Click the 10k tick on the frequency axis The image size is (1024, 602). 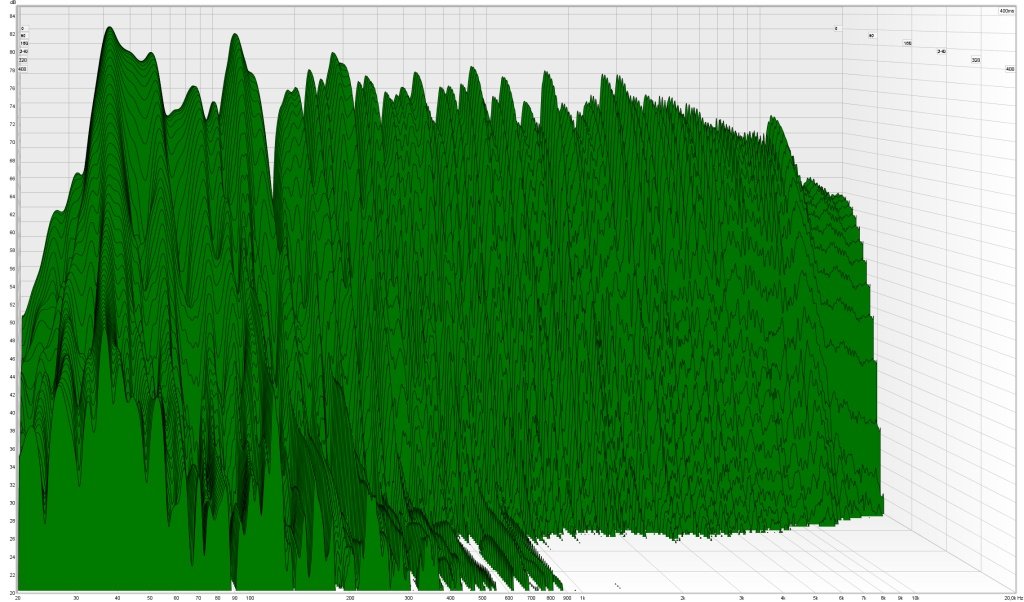click(x=914, y=597)
